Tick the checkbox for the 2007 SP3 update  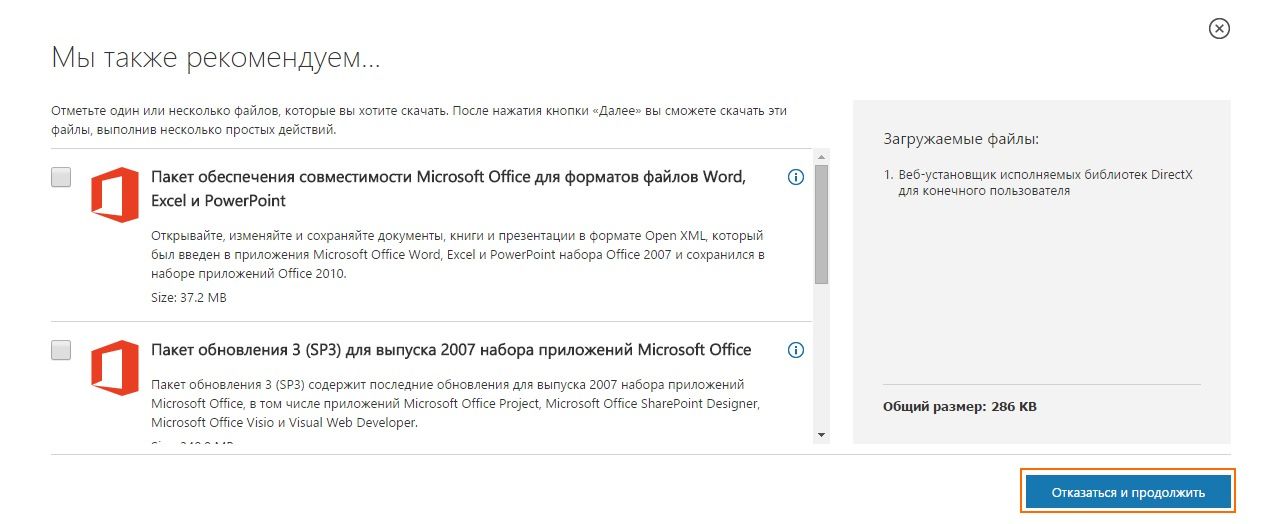[61, 350]
